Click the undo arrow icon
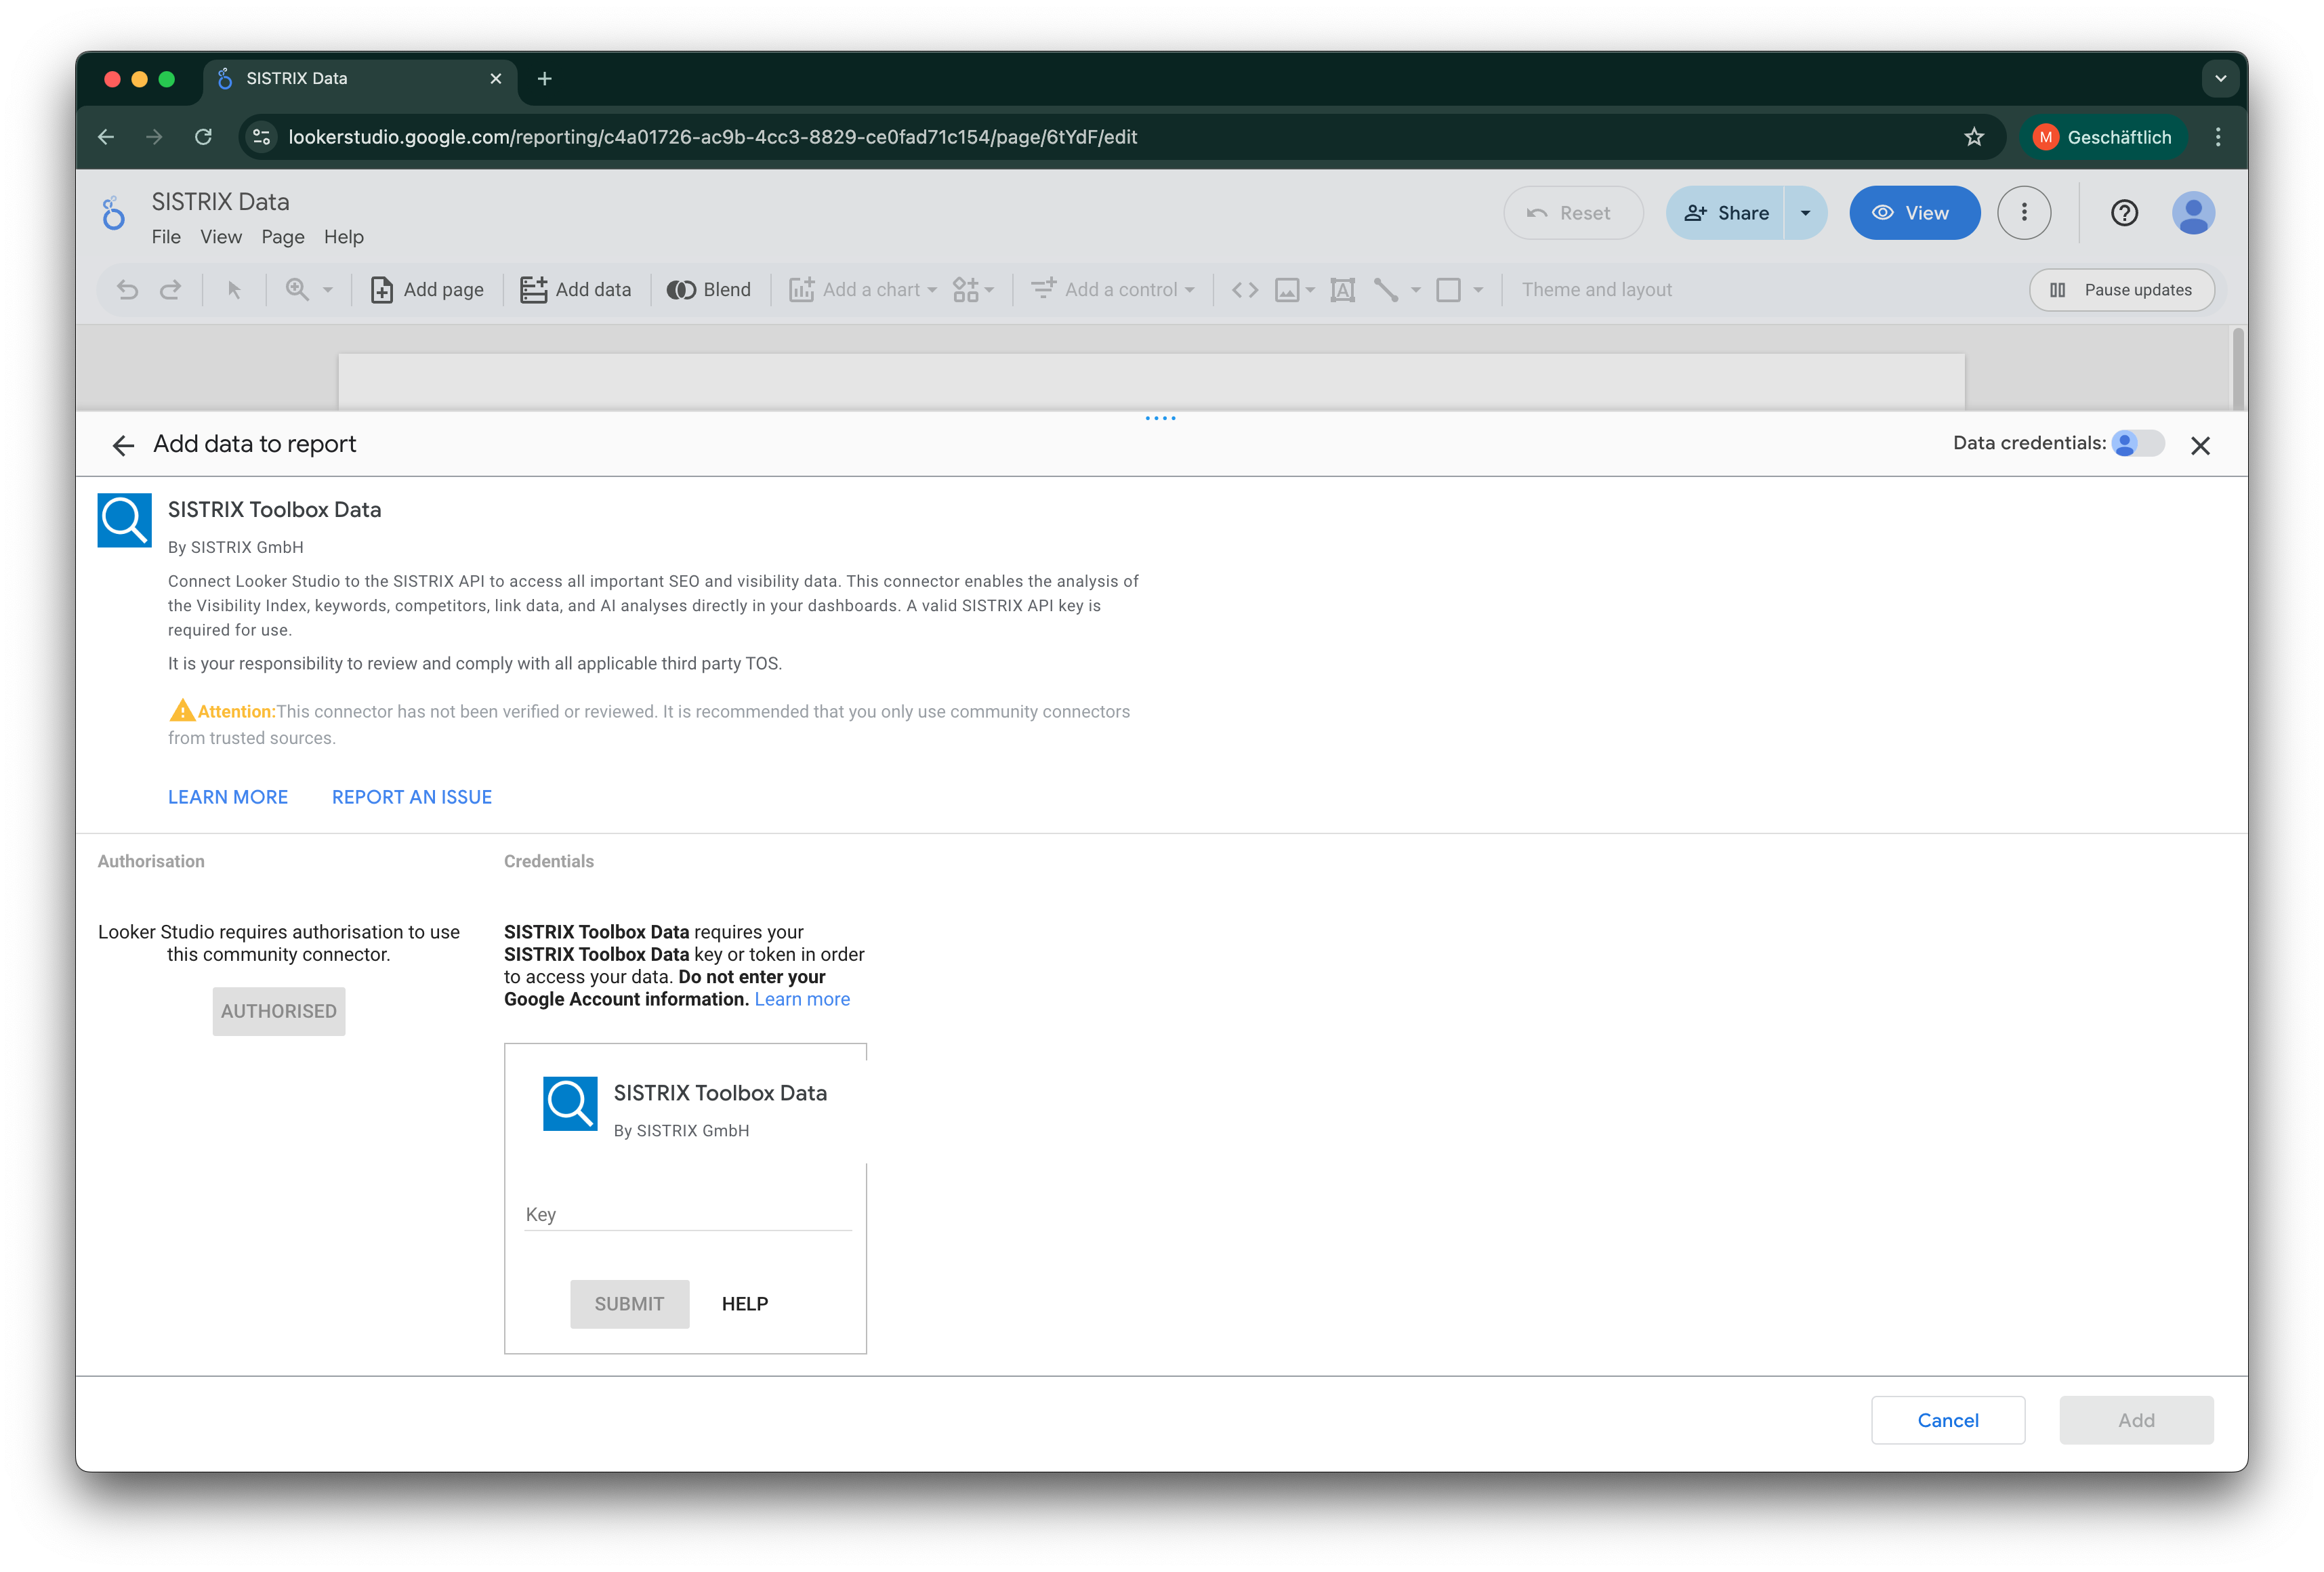 (x=127, y=290)
